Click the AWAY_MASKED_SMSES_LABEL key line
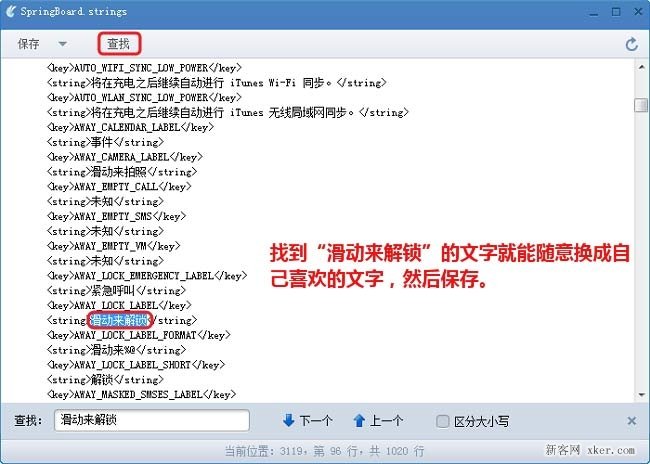The image size is (650, 464). 141,394
